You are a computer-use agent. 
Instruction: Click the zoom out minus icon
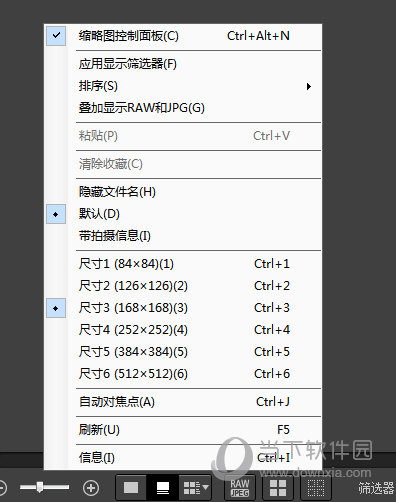pyautogui.click(x=2, y=488)
